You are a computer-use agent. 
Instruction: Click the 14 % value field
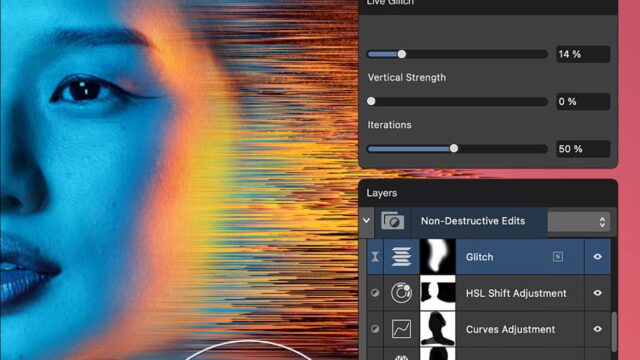583,54
